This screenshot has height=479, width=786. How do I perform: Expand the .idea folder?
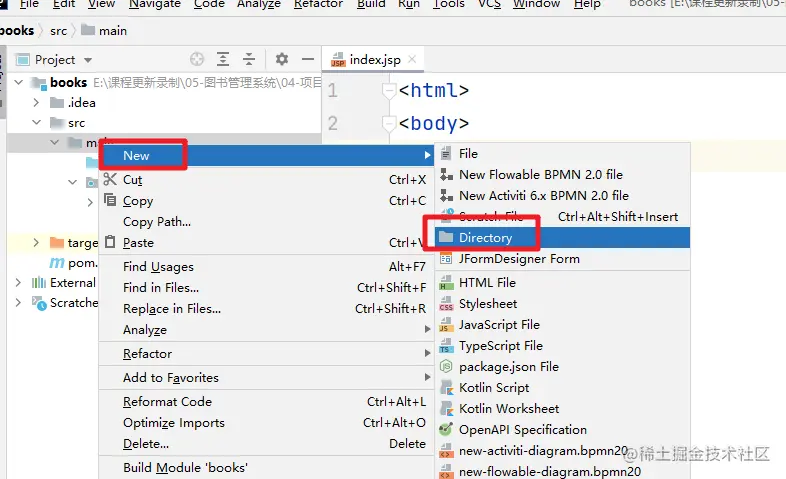[x=36, y=102]
